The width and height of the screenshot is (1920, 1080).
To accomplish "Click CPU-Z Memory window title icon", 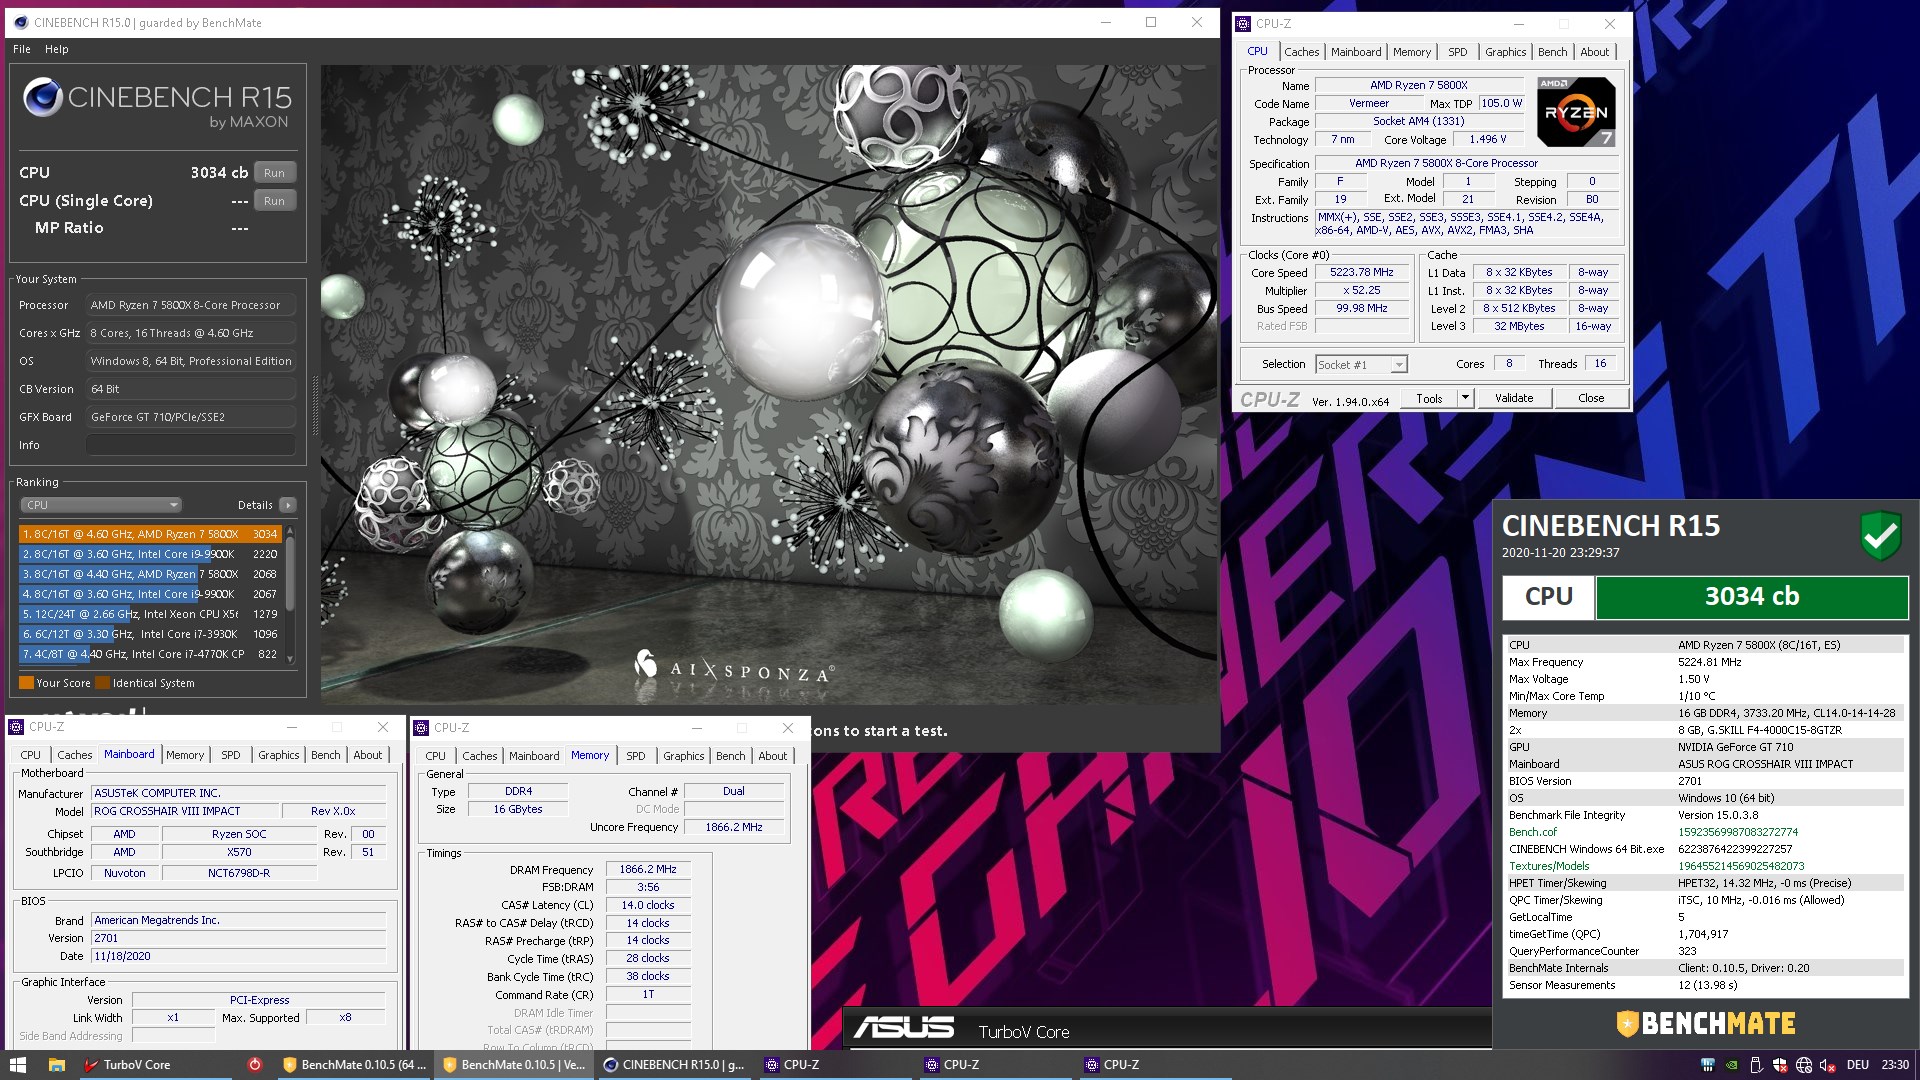I will coord(421,728).
